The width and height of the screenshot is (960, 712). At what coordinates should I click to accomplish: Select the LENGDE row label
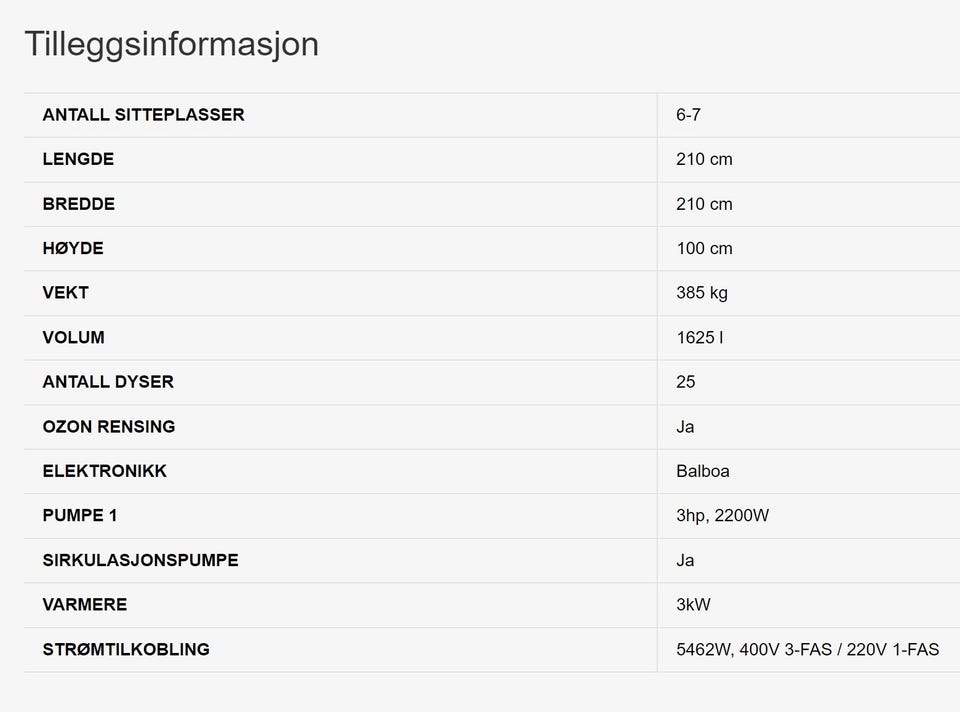(x=78, y=159)
